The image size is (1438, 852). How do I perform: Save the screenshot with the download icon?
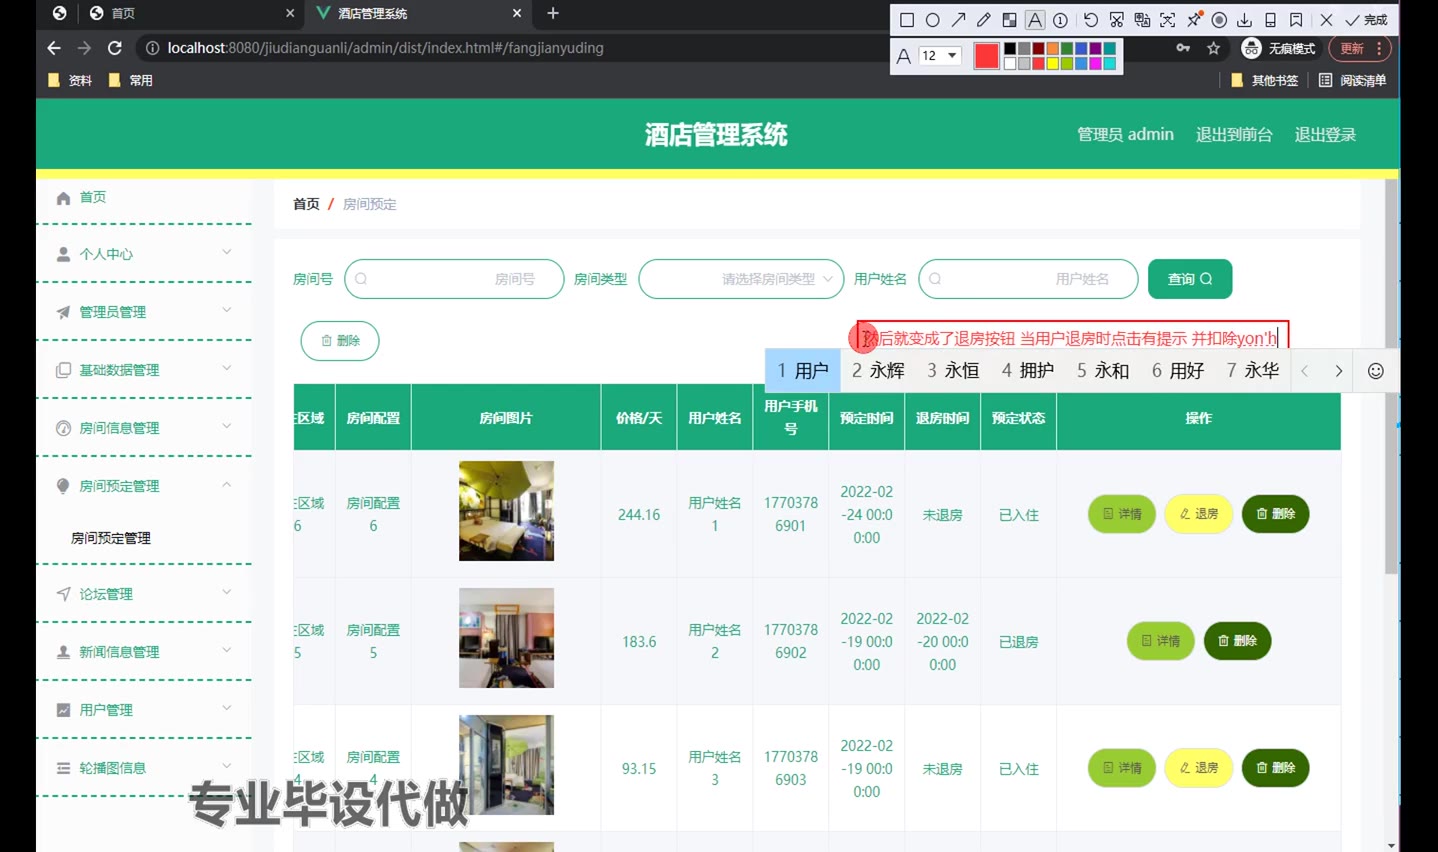coord(1245,20)
